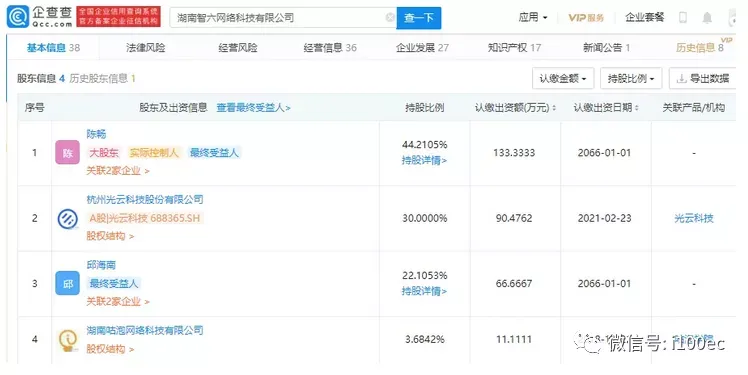Click the 湖南咕泡网络科技 lightbulb logo
The height and width of the screenshot is (375, 748).
click(x=67, y=340)
